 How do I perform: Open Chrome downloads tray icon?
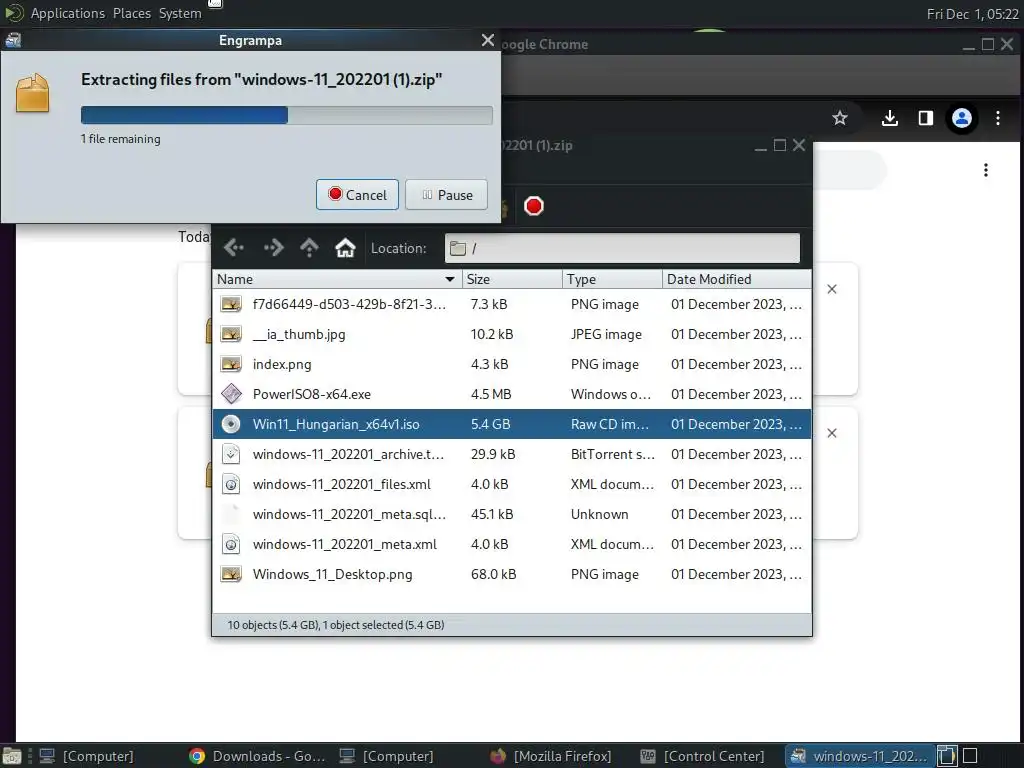coord(889,118)
